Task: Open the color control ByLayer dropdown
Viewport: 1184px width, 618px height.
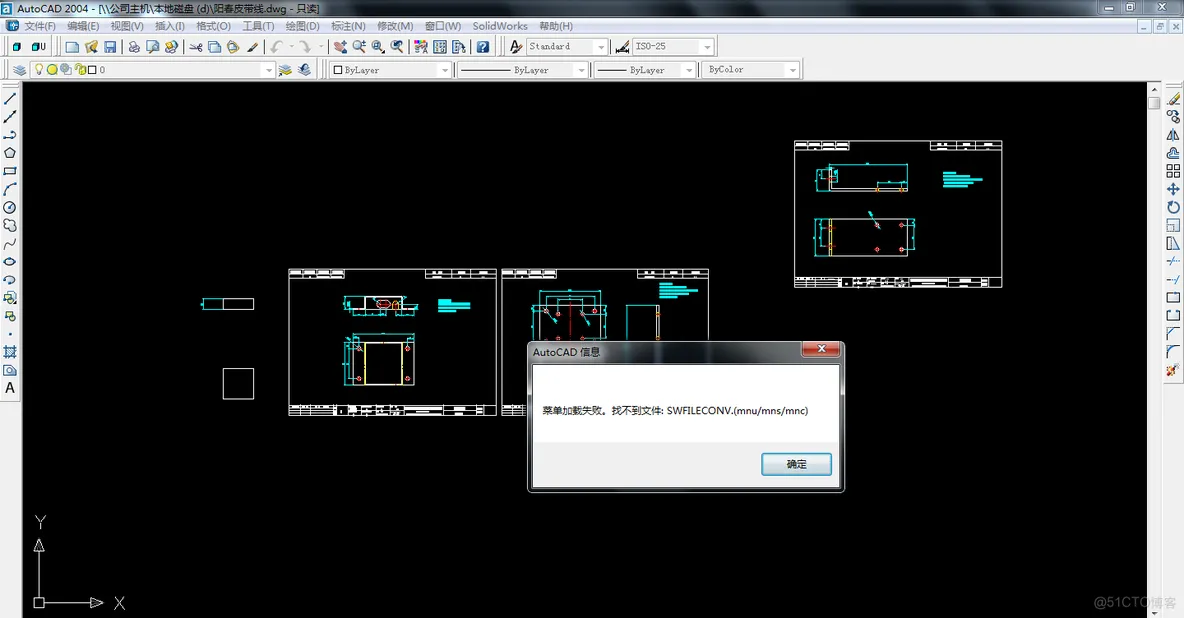Action: tap(445, 70)
